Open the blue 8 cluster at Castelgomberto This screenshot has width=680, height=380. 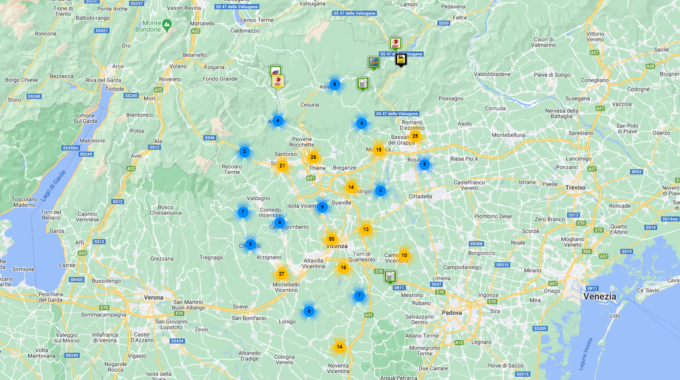click(x=280, y=223)
